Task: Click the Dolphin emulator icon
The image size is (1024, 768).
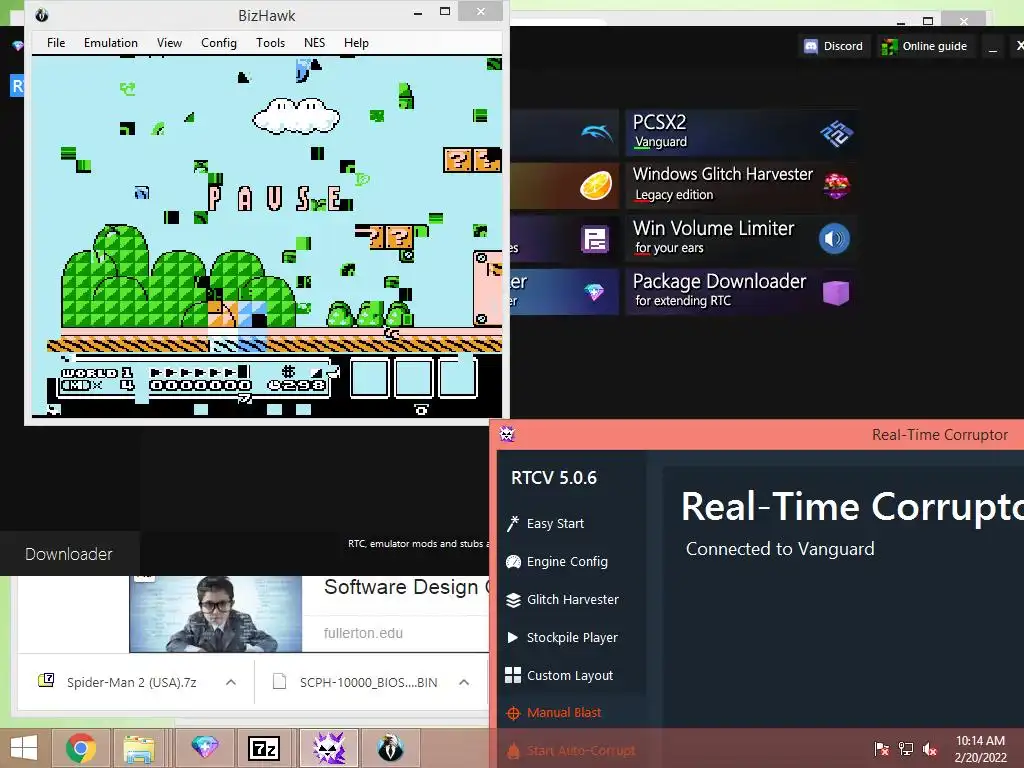Action: point(597,133)
